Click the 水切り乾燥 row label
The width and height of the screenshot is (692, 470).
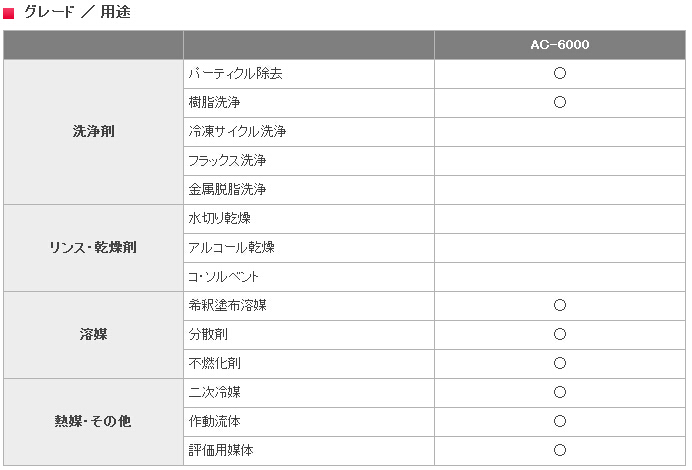tap(220, 218)
